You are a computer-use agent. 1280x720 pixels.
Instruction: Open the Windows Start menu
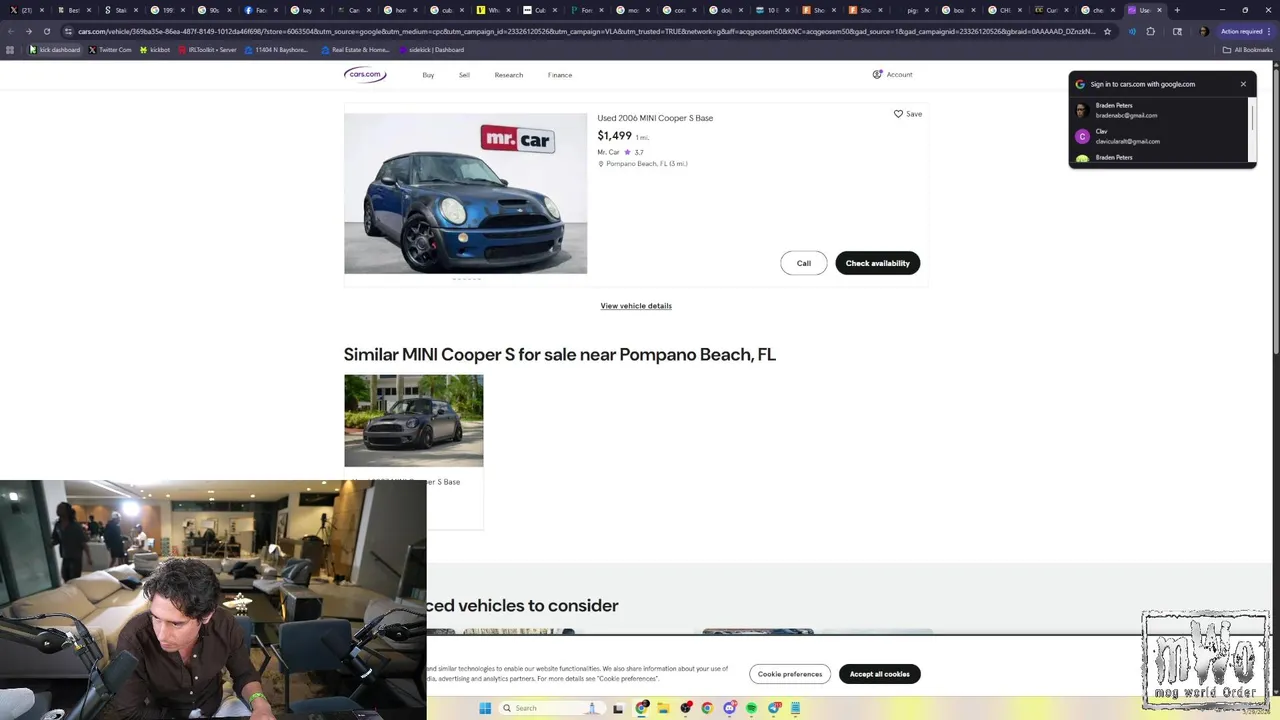coord(485,708)
